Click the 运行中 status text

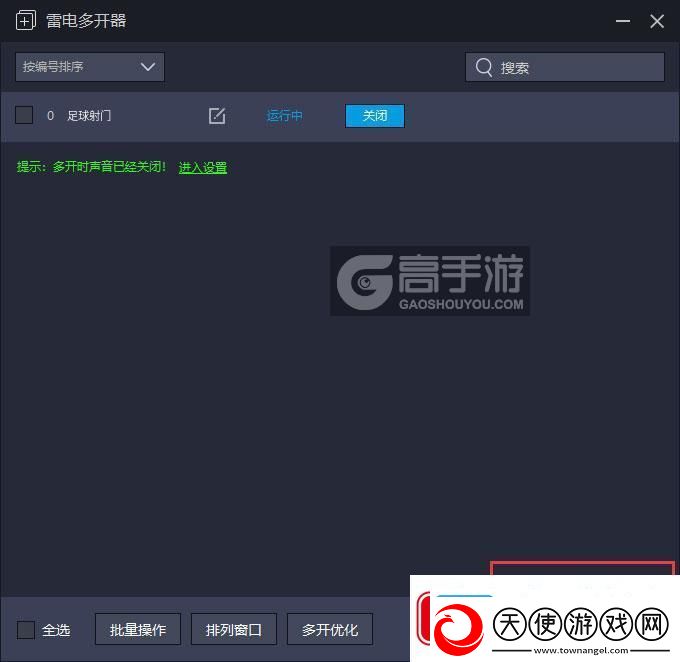coord(284,116)
